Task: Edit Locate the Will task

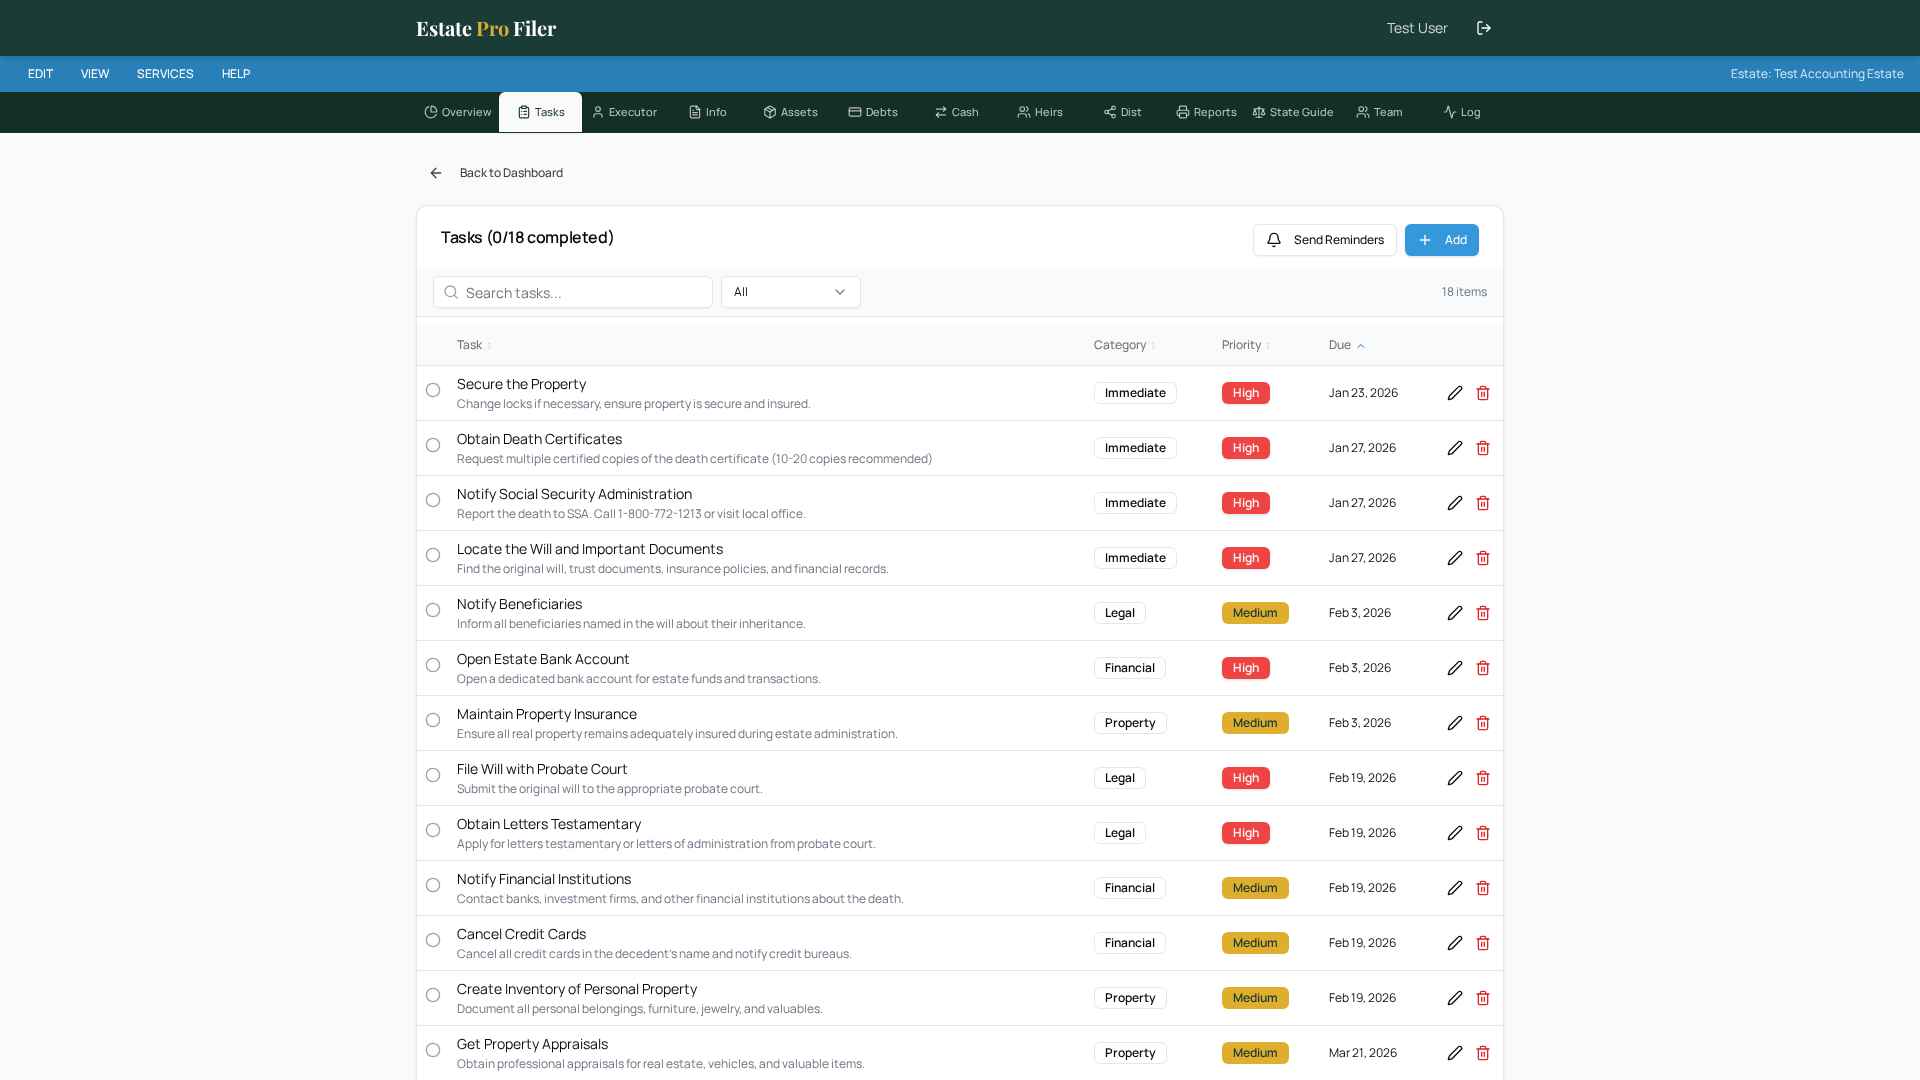Action: pos(1455,558)
